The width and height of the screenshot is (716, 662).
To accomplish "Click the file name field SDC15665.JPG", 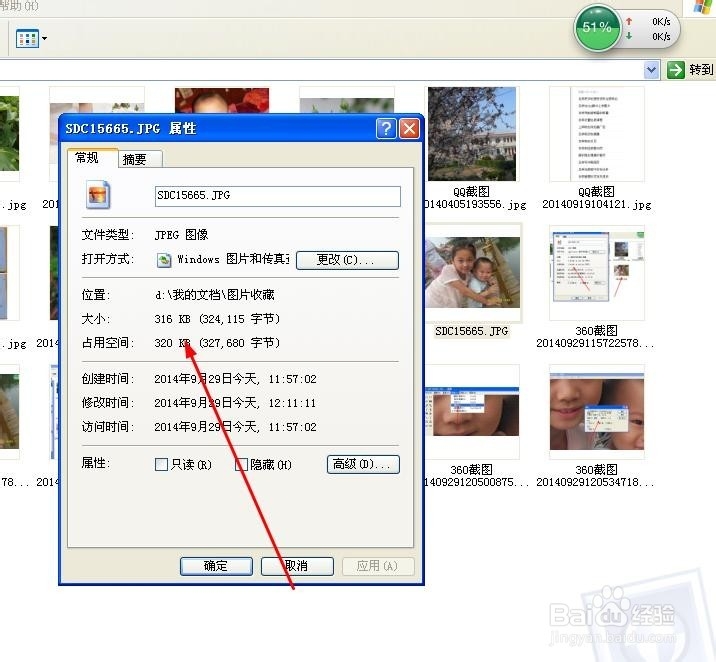I will 278,196.
